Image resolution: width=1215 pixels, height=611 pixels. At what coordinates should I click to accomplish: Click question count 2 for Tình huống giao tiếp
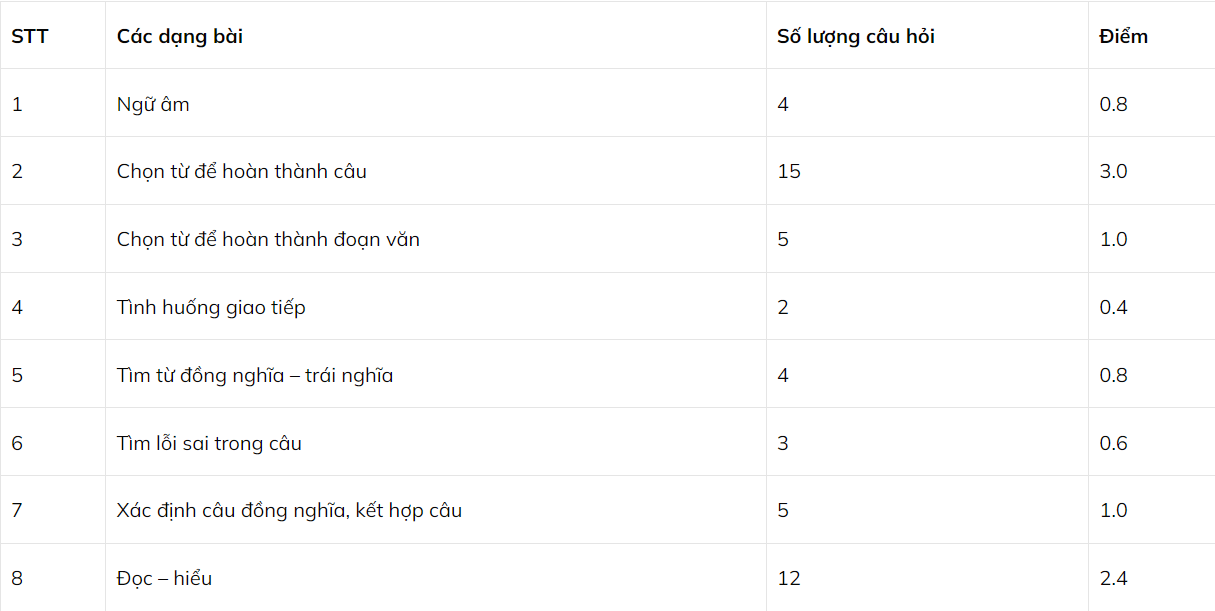[x=783, y=308]
